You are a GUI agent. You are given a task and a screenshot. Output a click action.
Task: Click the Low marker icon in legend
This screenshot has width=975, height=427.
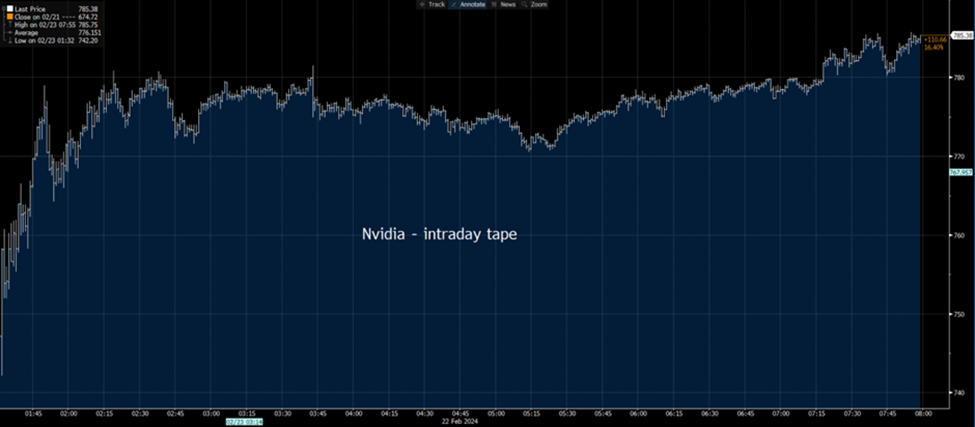[10, 41]
